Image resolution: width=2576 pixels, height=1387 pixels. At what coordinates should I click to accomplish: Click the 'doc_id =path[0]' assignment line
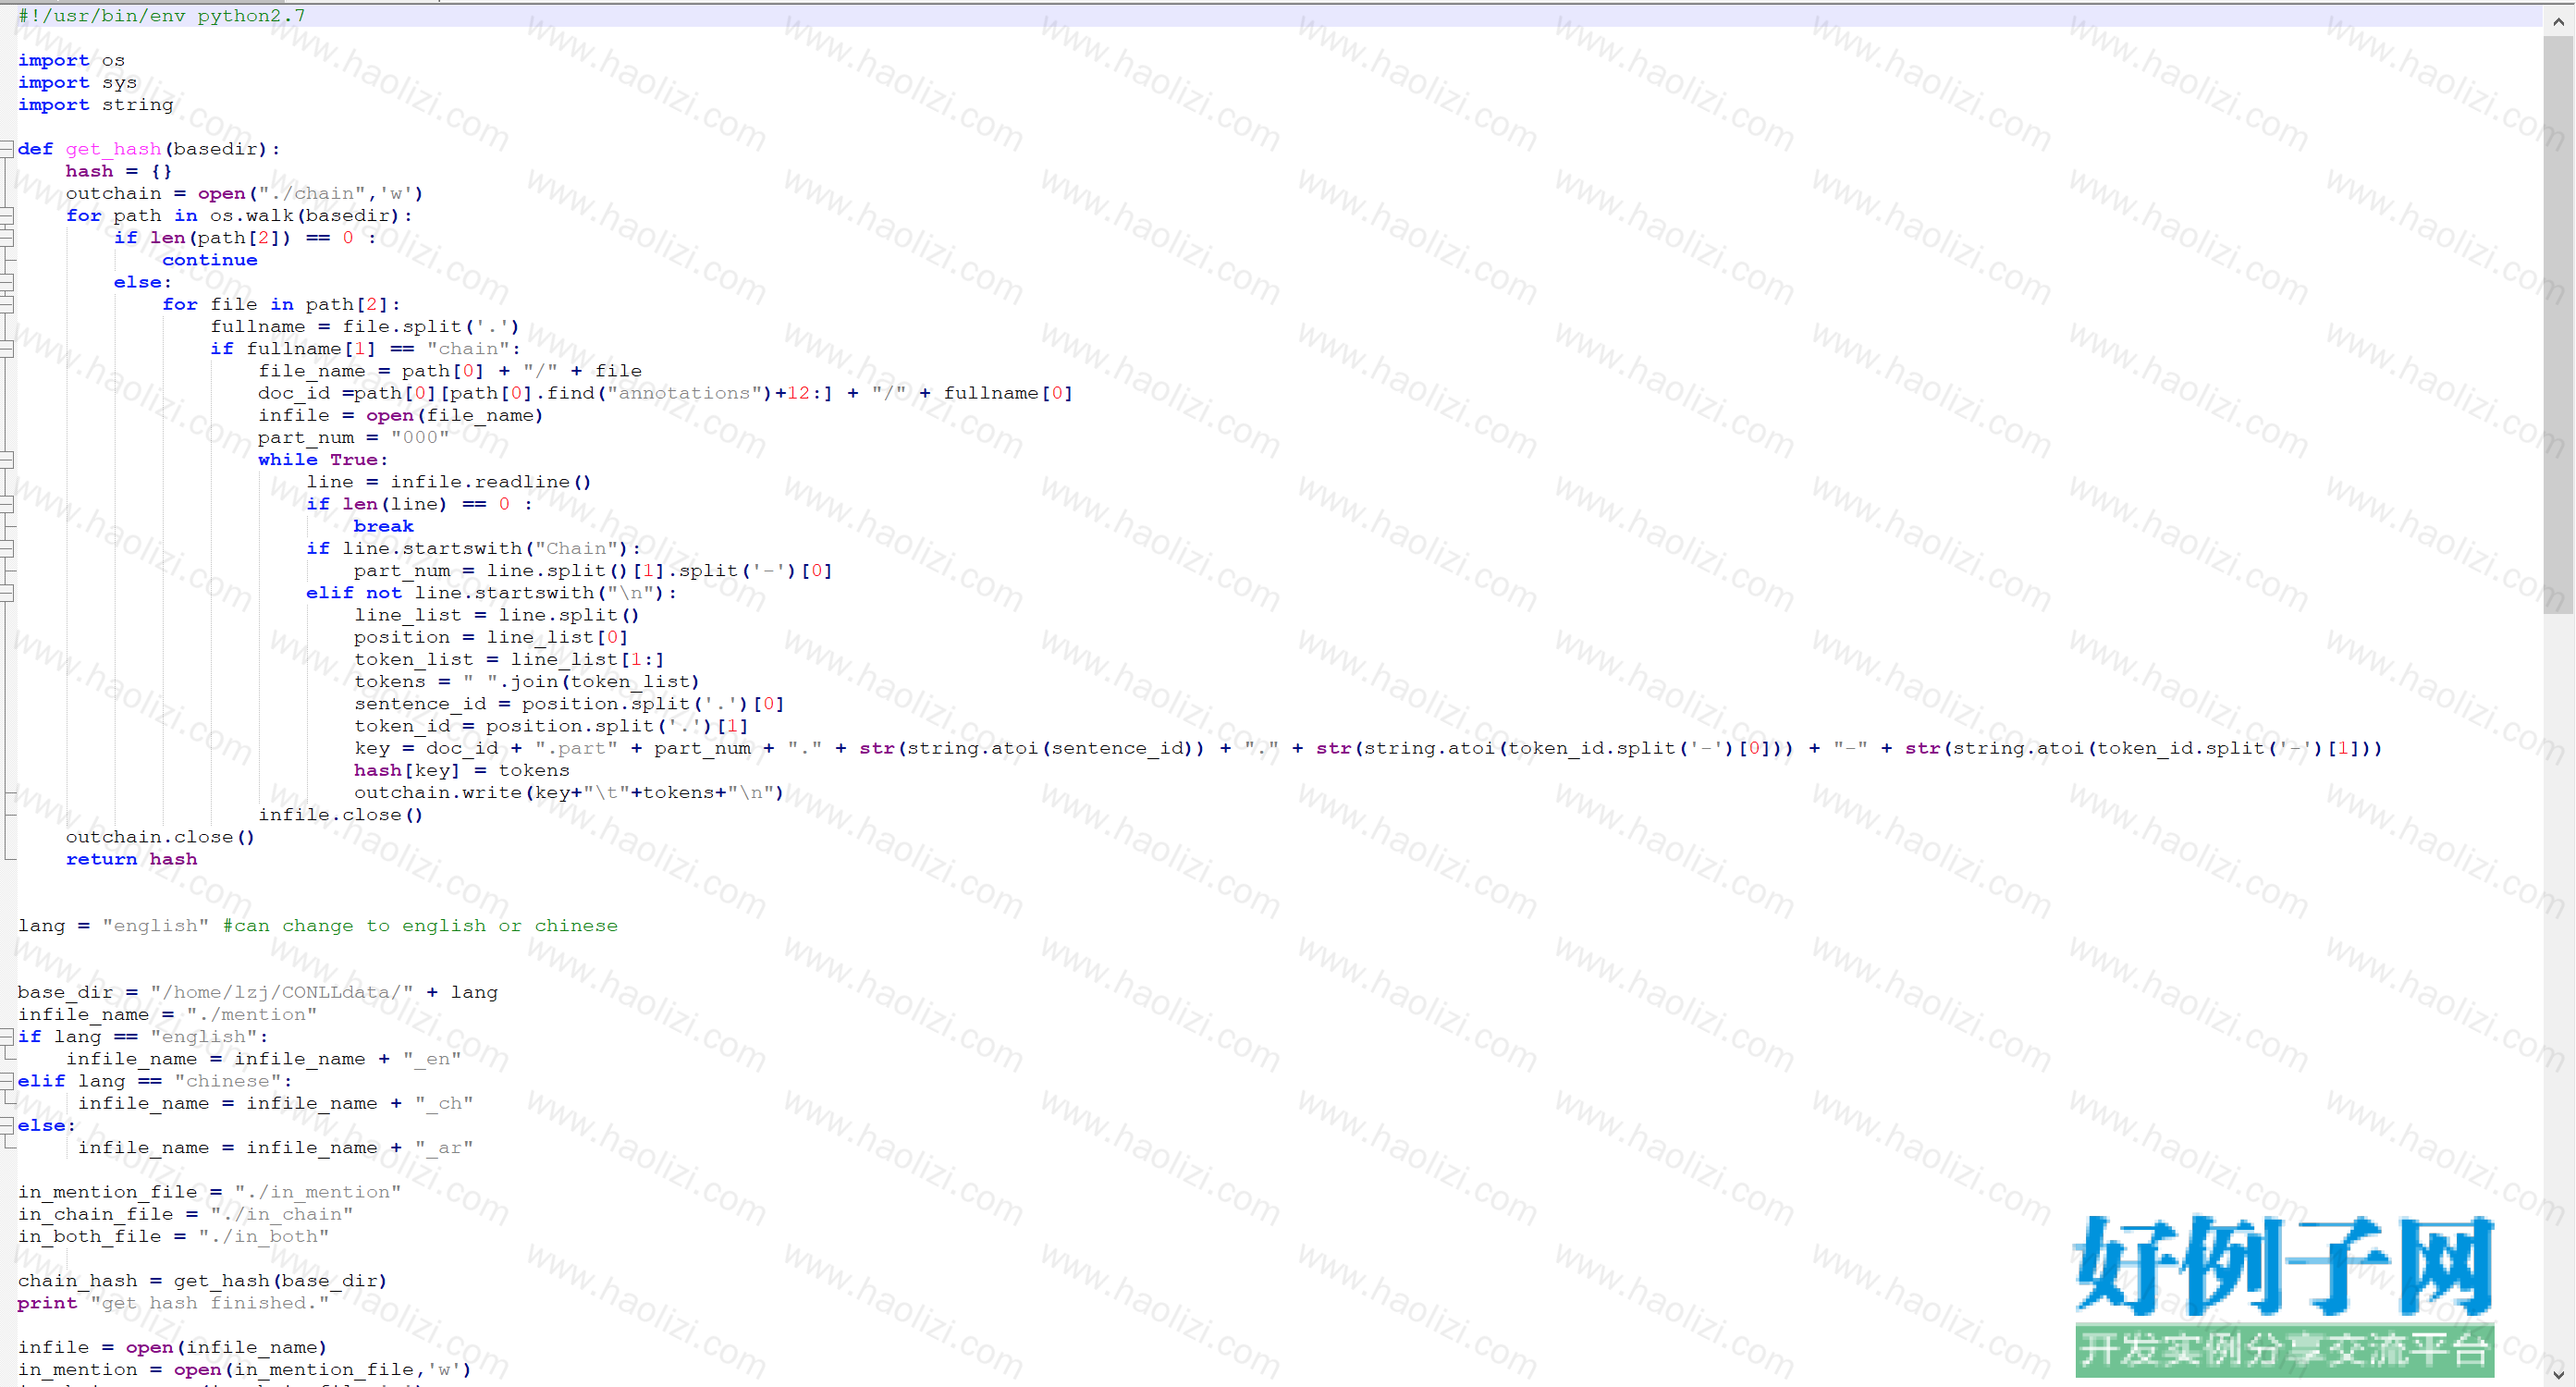665,393
